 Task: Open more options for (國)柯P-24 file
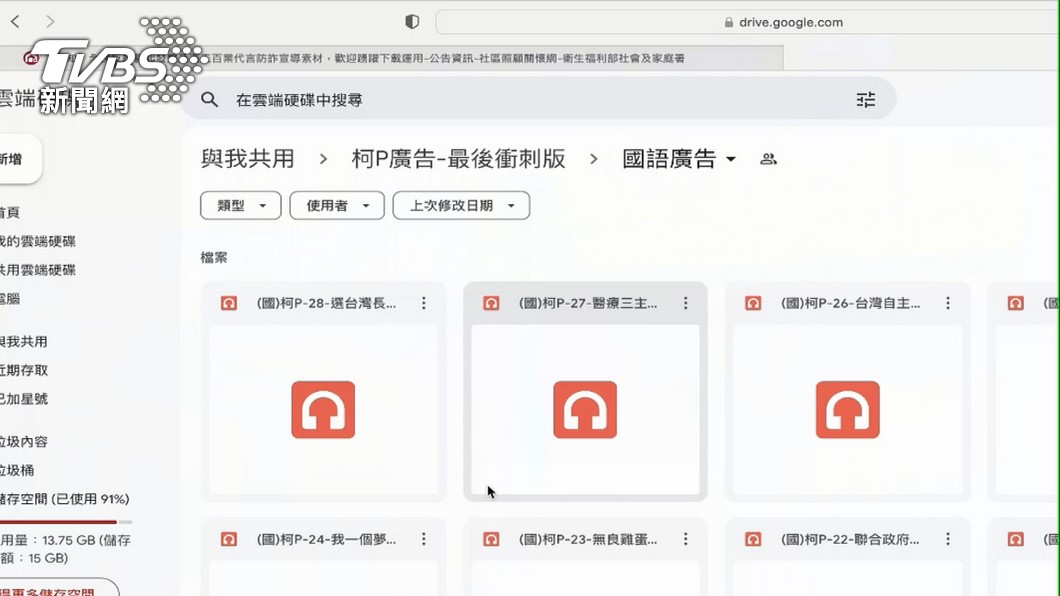424,539
